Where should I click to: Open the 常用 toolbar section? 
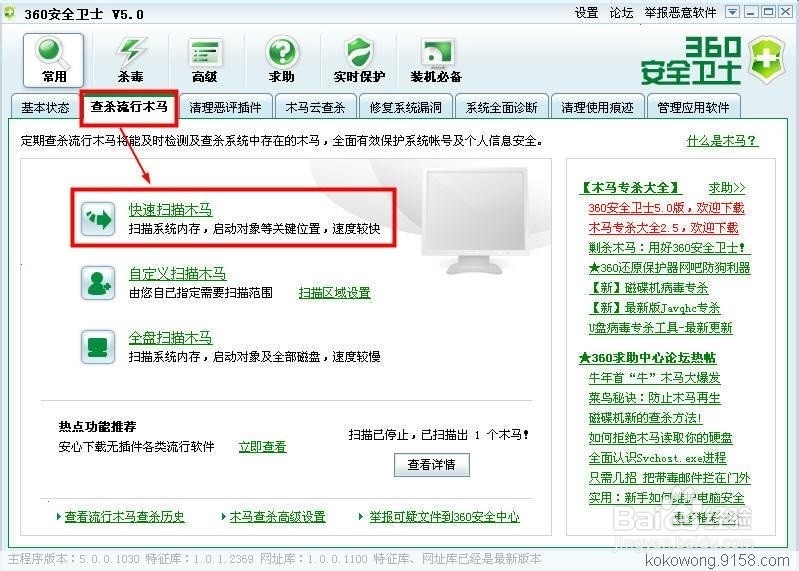coord(54,60)
